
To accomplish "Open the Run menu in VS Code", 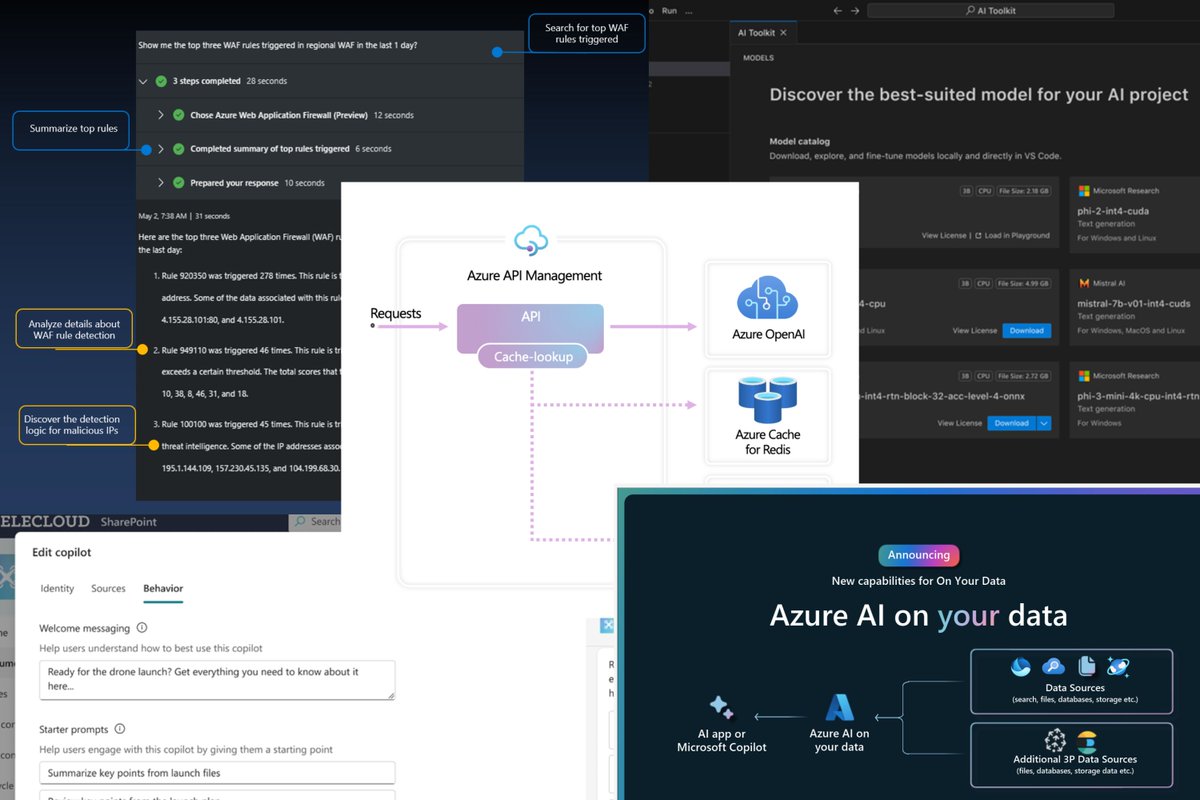I will pyautogui.click(x=669, y=10).
